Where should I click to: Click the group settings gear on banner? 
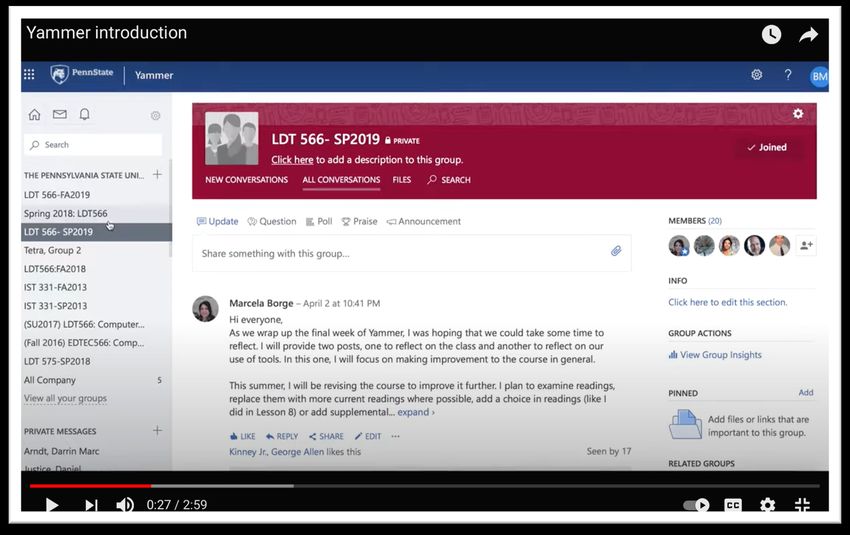[x=798, y=114]
